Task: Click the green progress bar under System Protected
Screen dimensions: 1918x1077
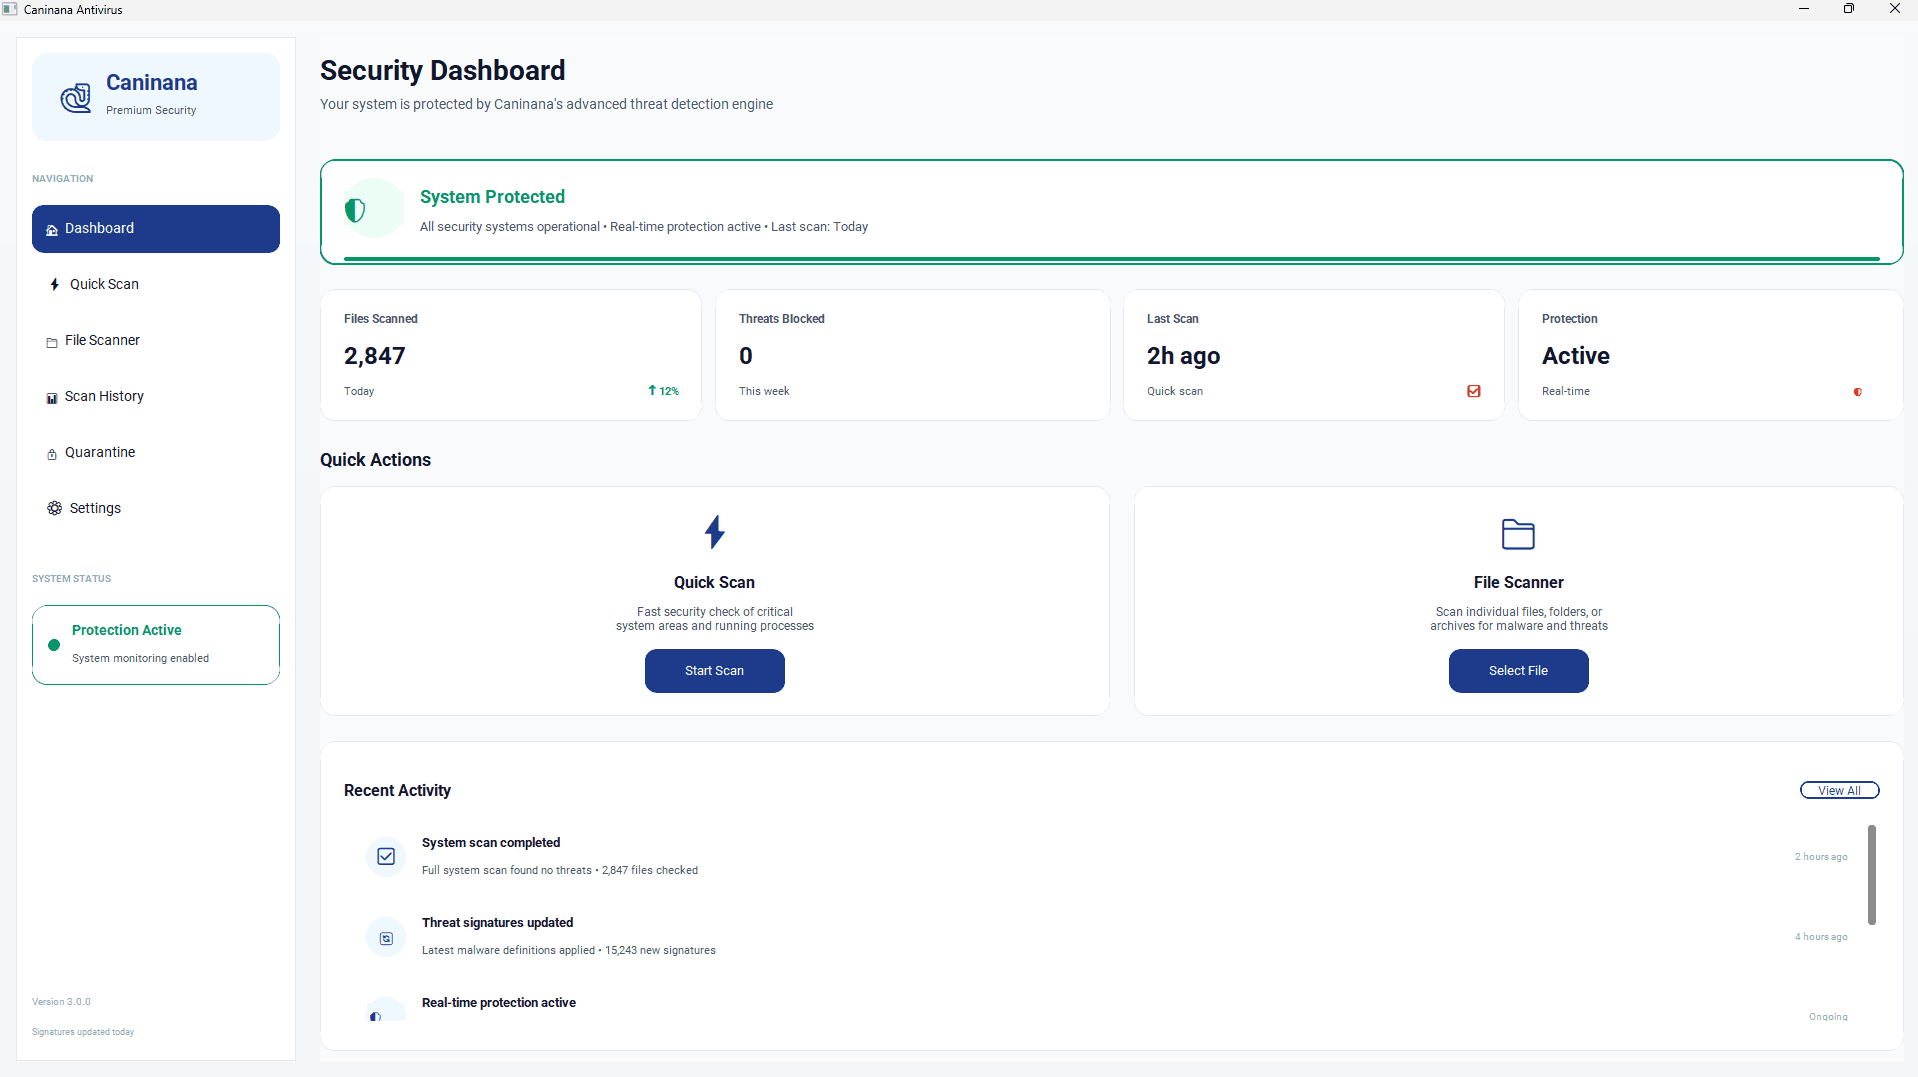Action: (x=1110, y=259)
